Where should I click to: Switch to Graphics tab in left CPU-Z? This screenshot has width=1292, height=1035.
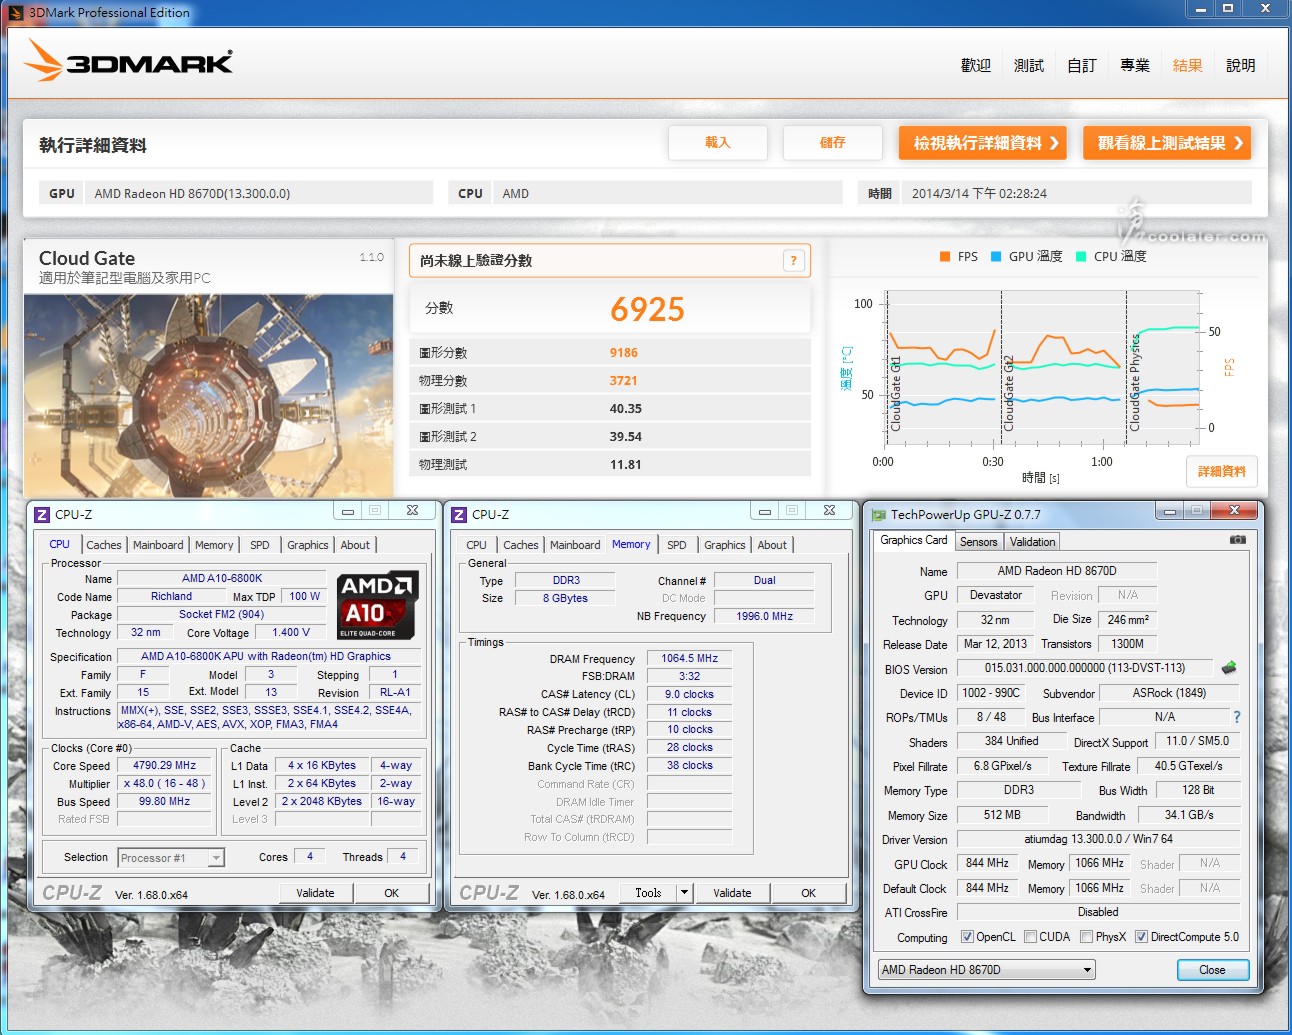coord(308,545)
